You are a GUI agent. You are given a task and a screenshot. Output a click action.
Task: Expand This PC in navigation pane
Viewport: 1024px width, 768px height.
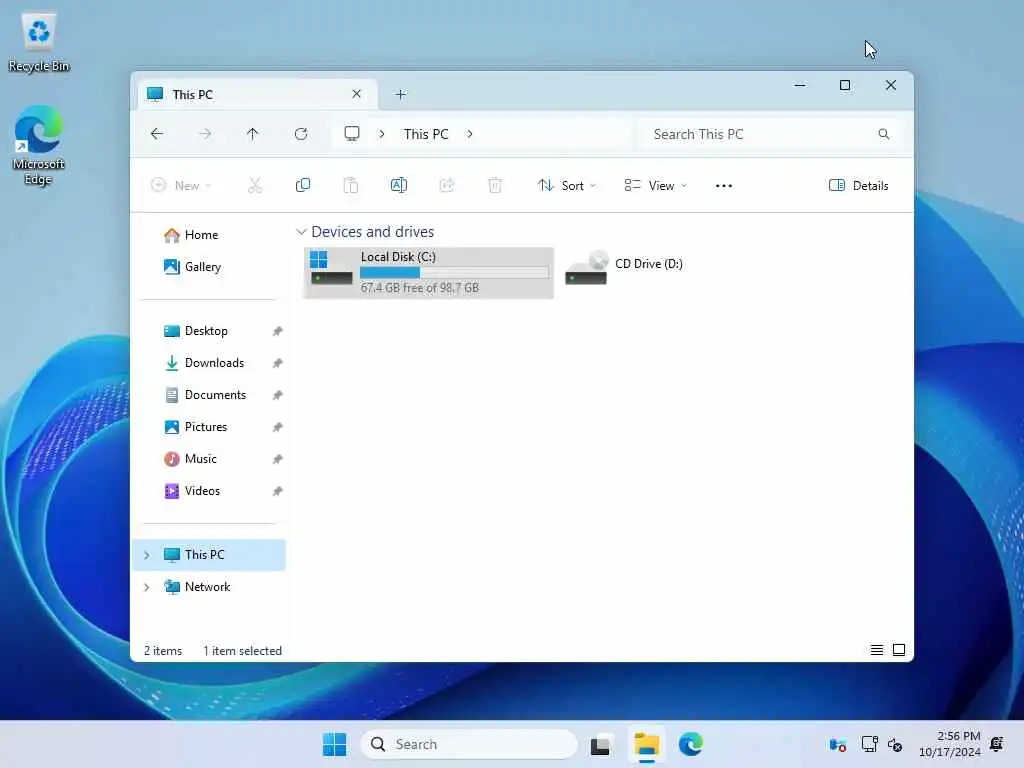(x=147, y=555)
